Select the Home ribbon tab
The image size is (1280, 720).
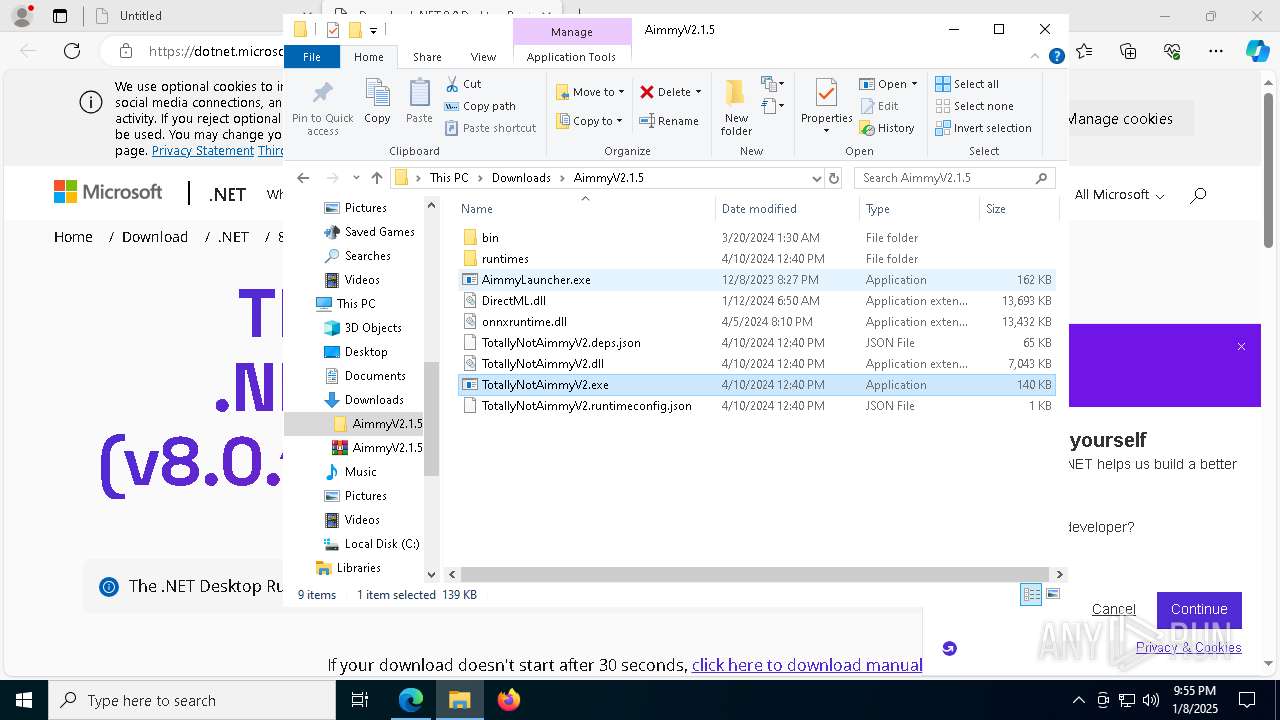[368, 57]
